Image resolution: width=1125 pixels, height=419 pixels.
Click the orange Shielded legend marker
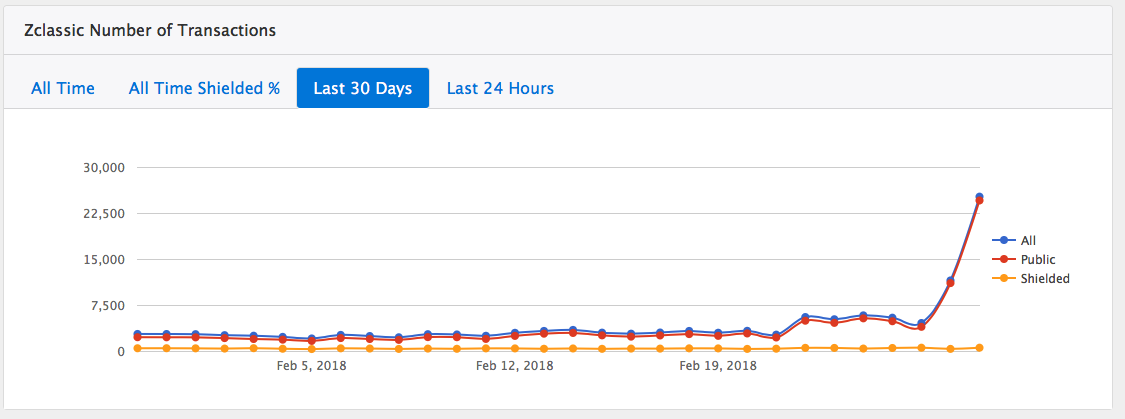1004,278
